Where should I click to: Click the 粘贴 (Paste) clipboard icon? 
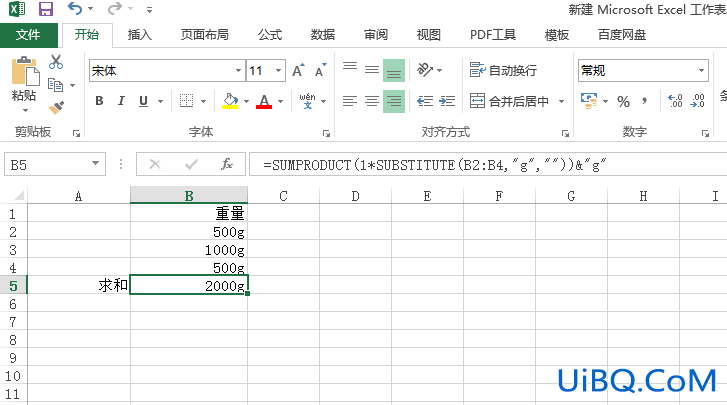pos(25,70)
